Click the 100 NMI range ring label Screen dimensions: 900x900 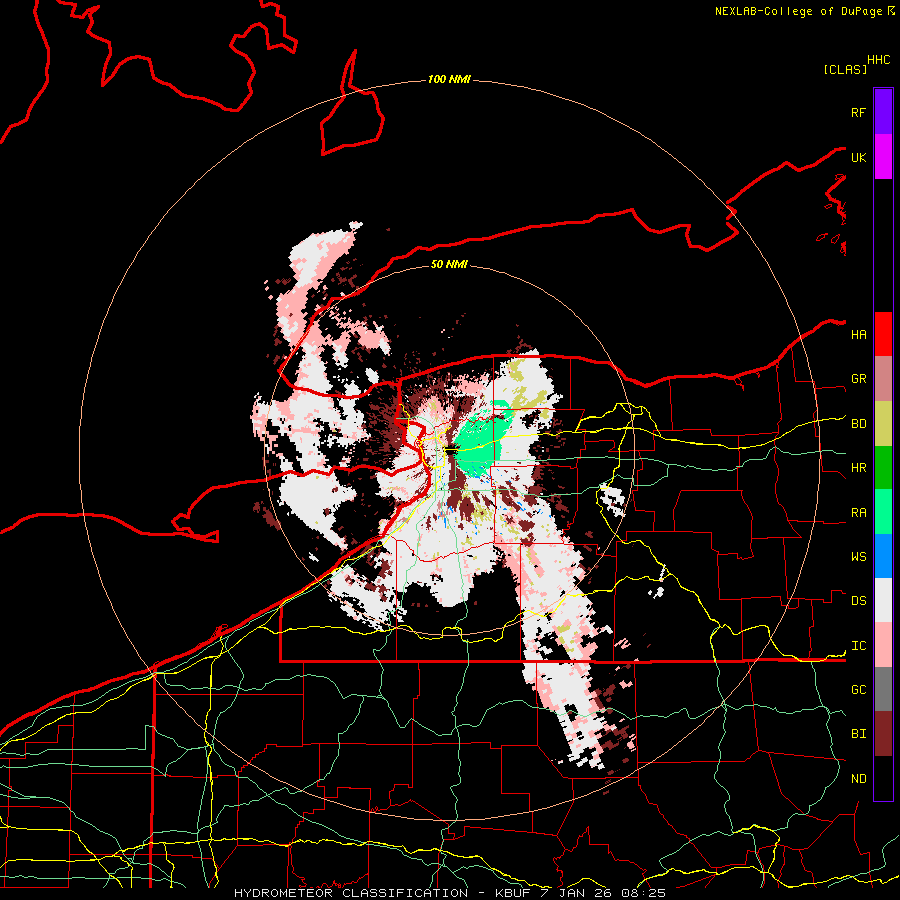[x=449, y=79]
